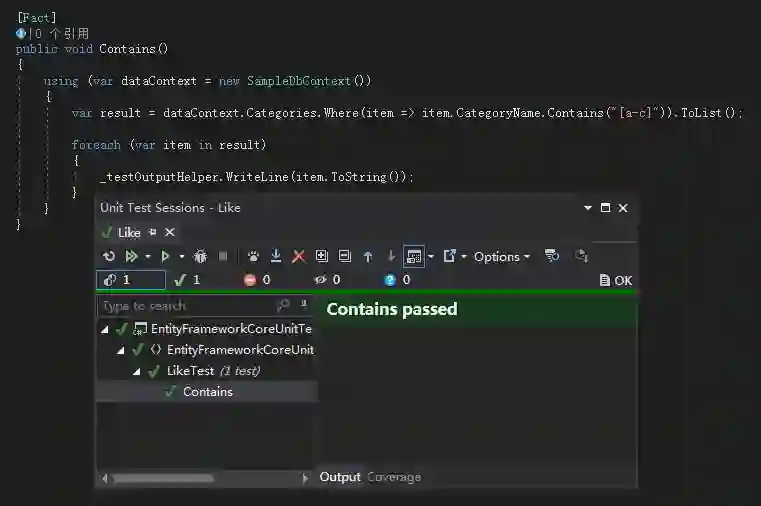Focus the Type to search field

click(186, 306)
